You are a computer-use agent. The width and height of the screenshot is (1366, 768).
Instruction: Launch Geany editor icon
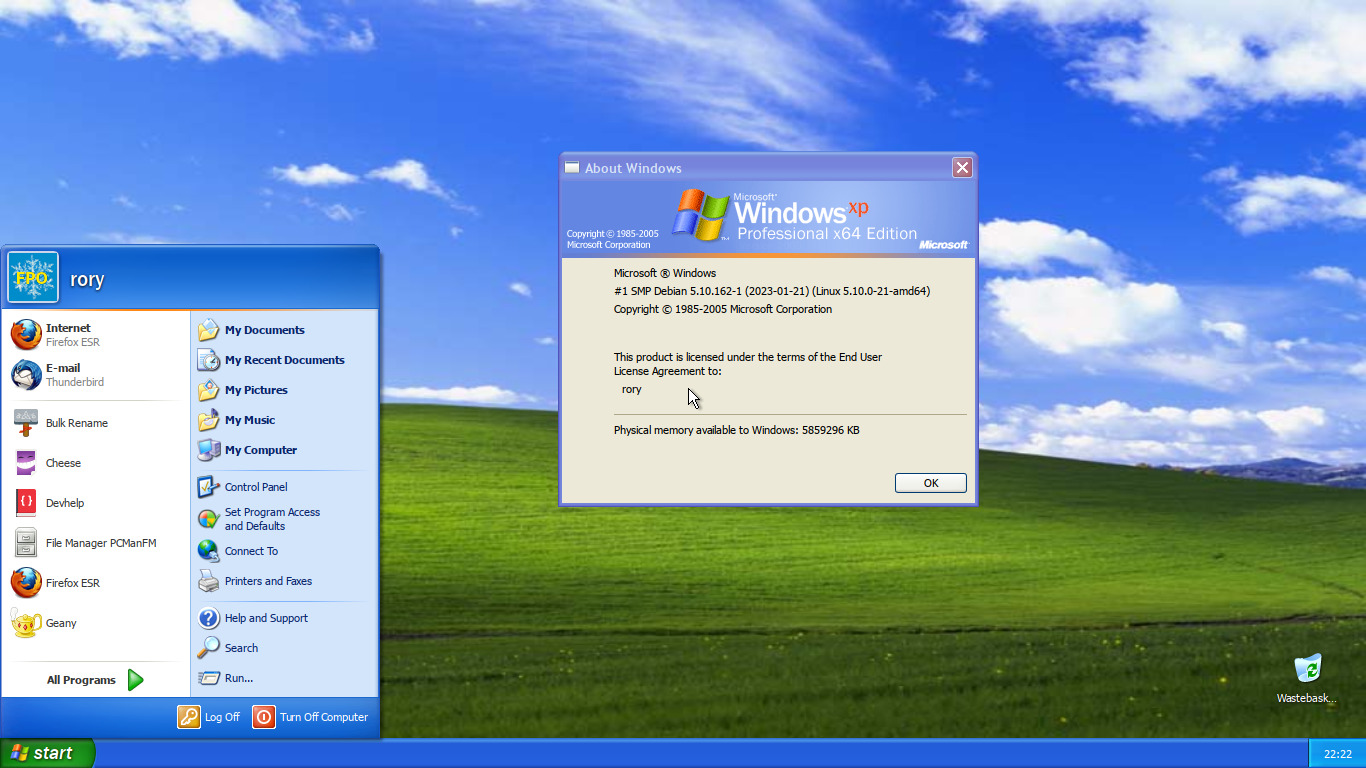point(26,623)
